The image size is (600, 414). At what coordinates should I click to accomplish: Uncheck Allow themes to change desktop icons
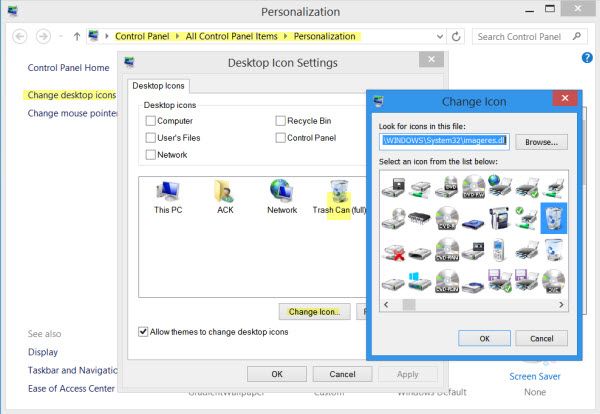(143, 332)
